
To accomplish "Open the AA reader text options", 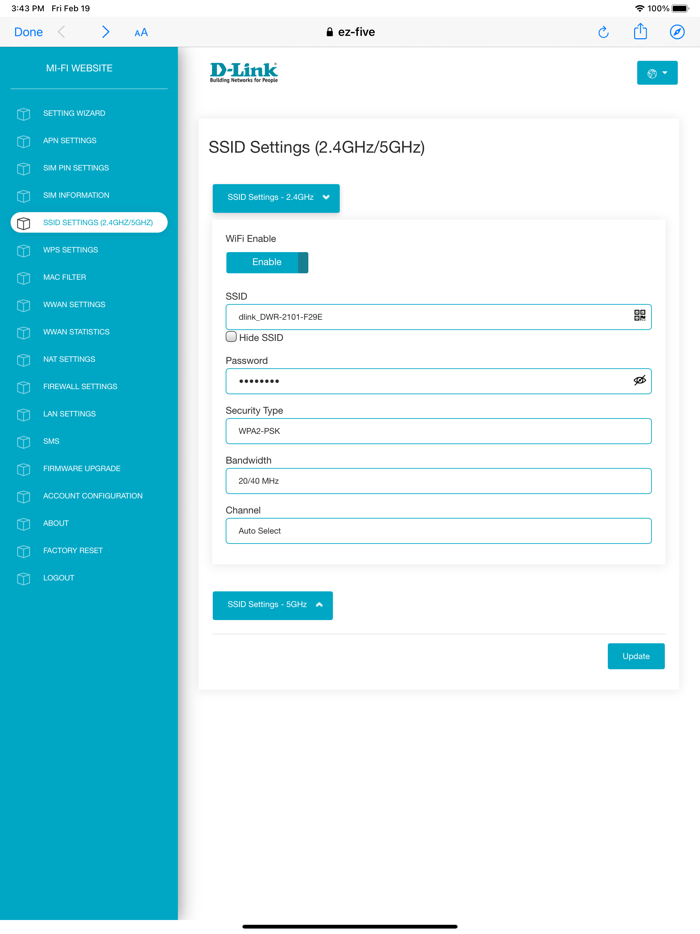I will coord(141,33).
